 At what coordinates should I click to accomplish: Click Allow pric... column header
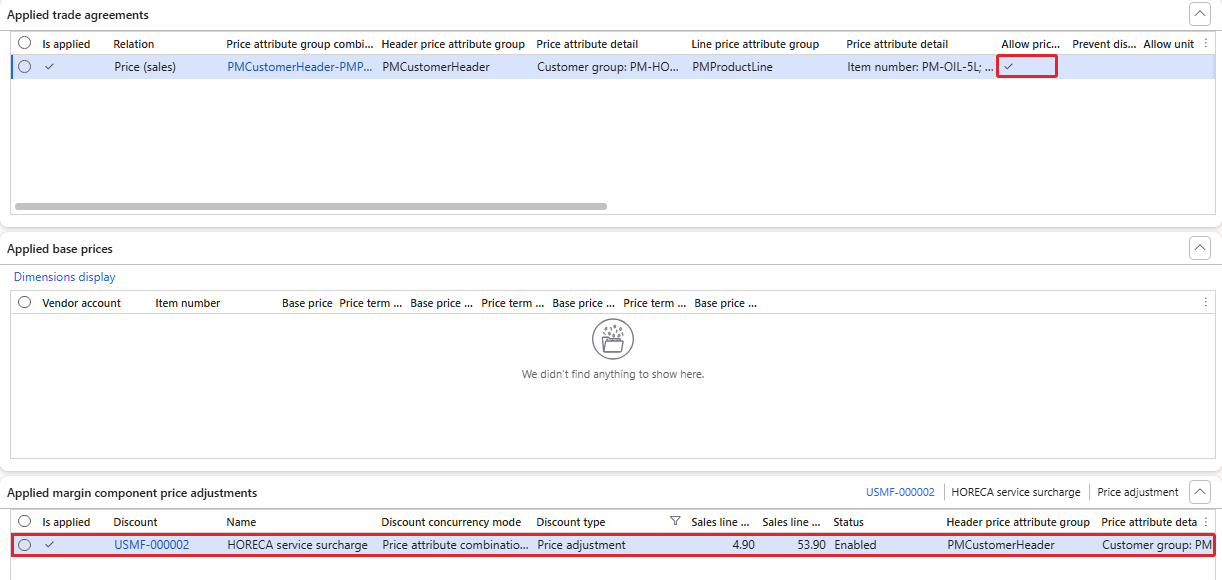[x=1030, y=44]
